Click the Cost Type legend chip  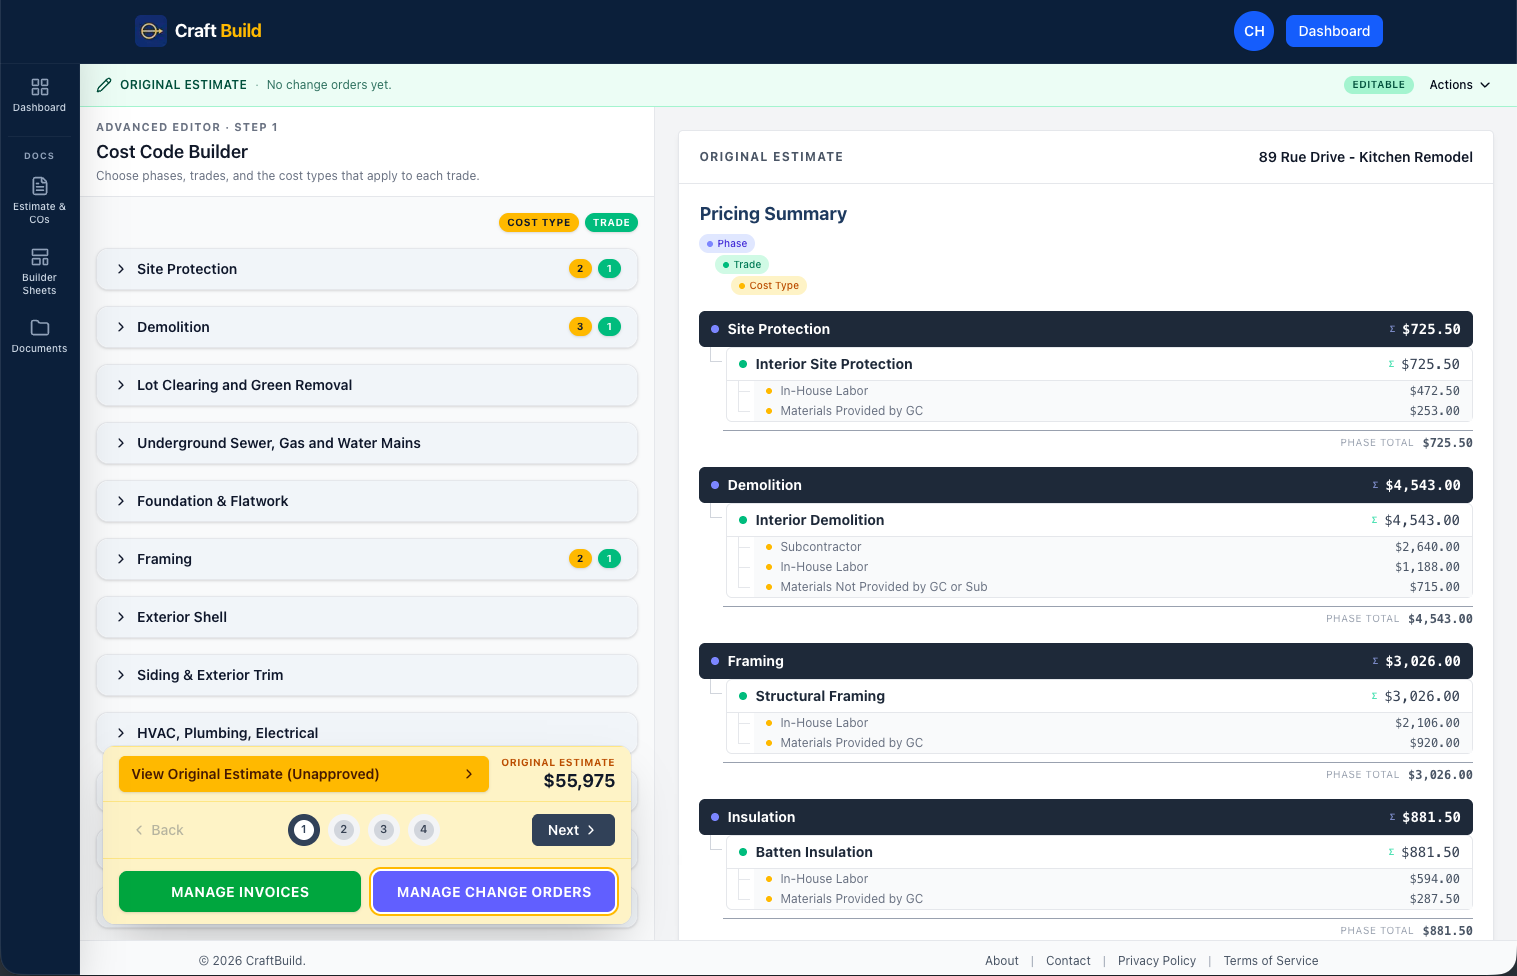[x=769, y=286]
